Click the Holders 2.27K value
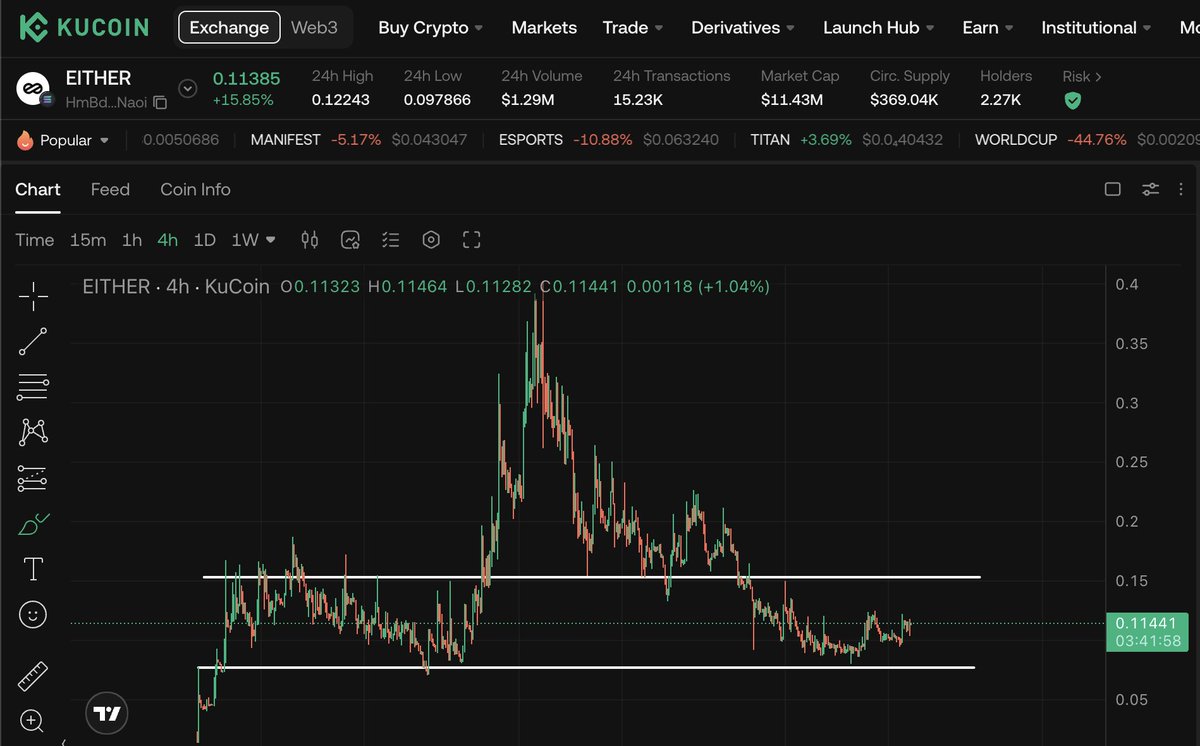1200x746 pixels. tap(1000, 100)
